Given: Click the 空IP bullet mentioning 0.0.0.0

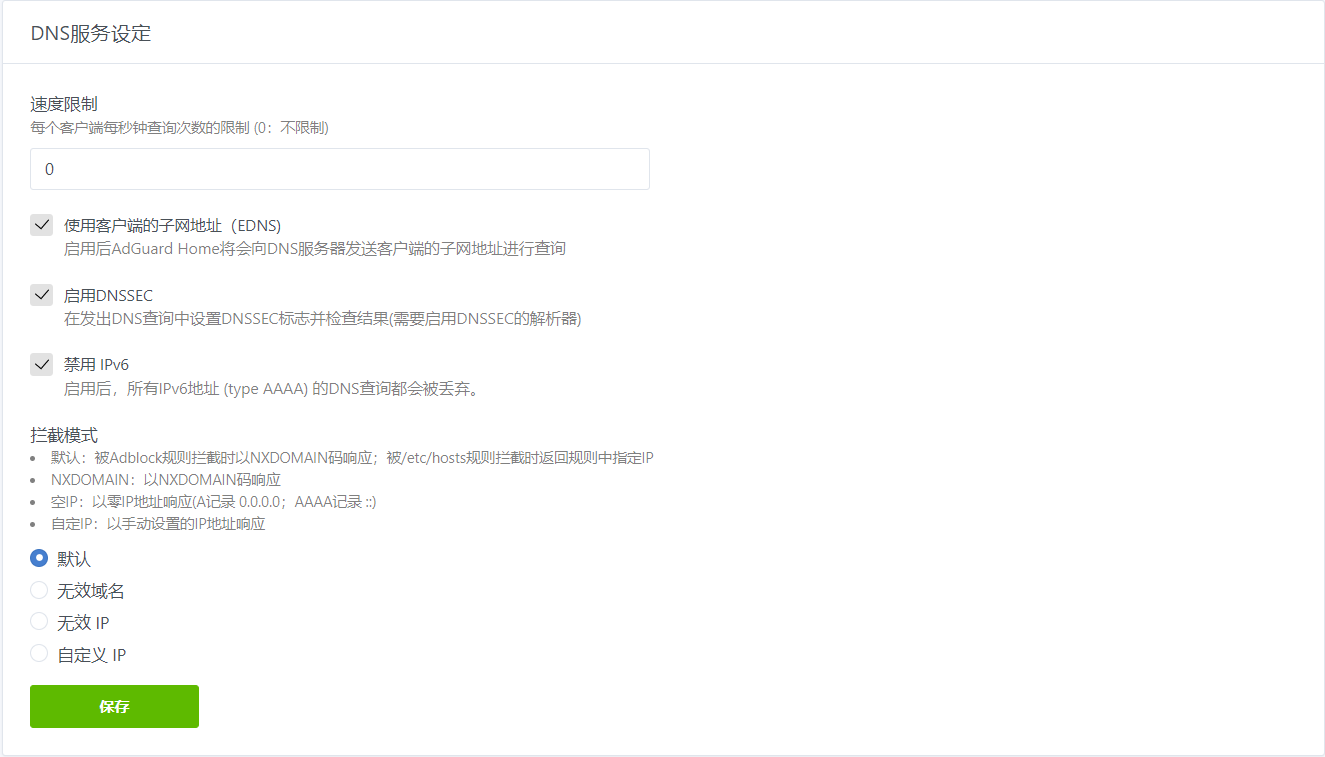Looking at the screenshot, I should 213,502.
